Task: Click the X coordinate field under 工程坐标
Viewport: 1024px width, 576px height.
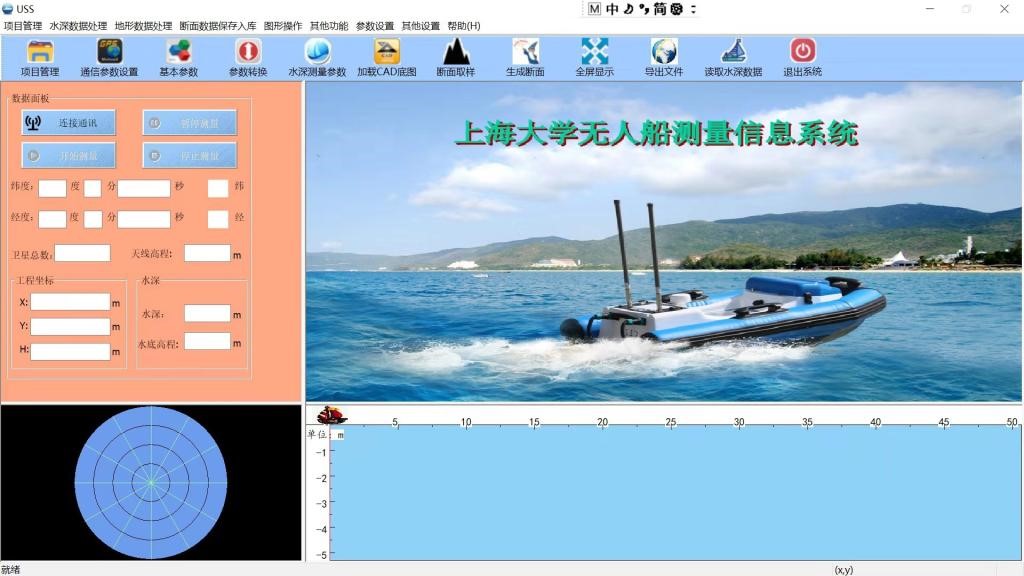Action: (x=71, y=302)
